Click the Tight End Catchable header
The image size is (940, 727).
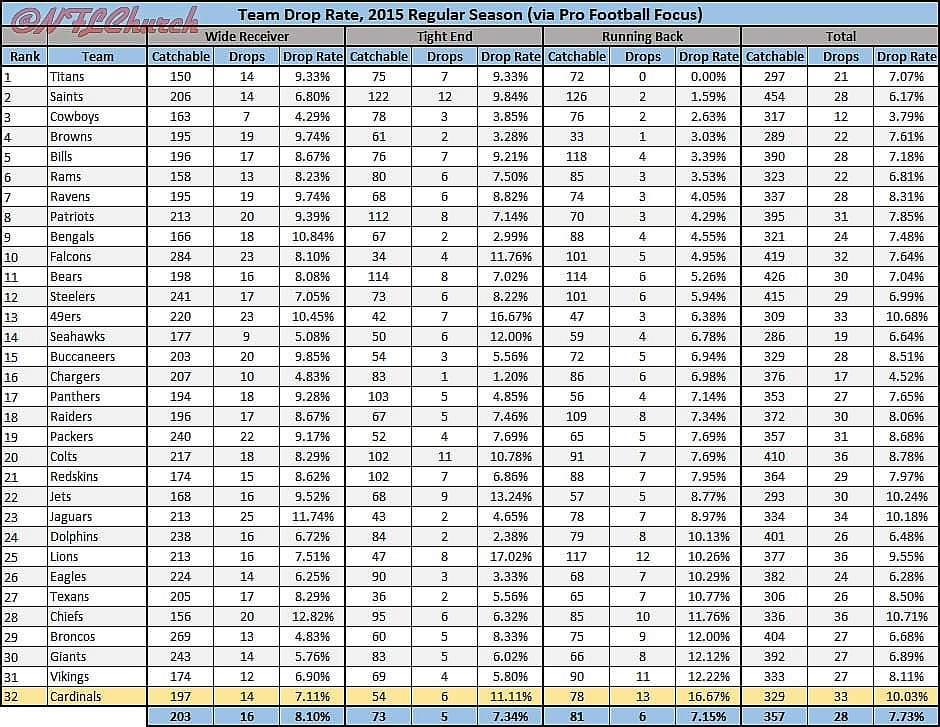click(x=378, y=56)
